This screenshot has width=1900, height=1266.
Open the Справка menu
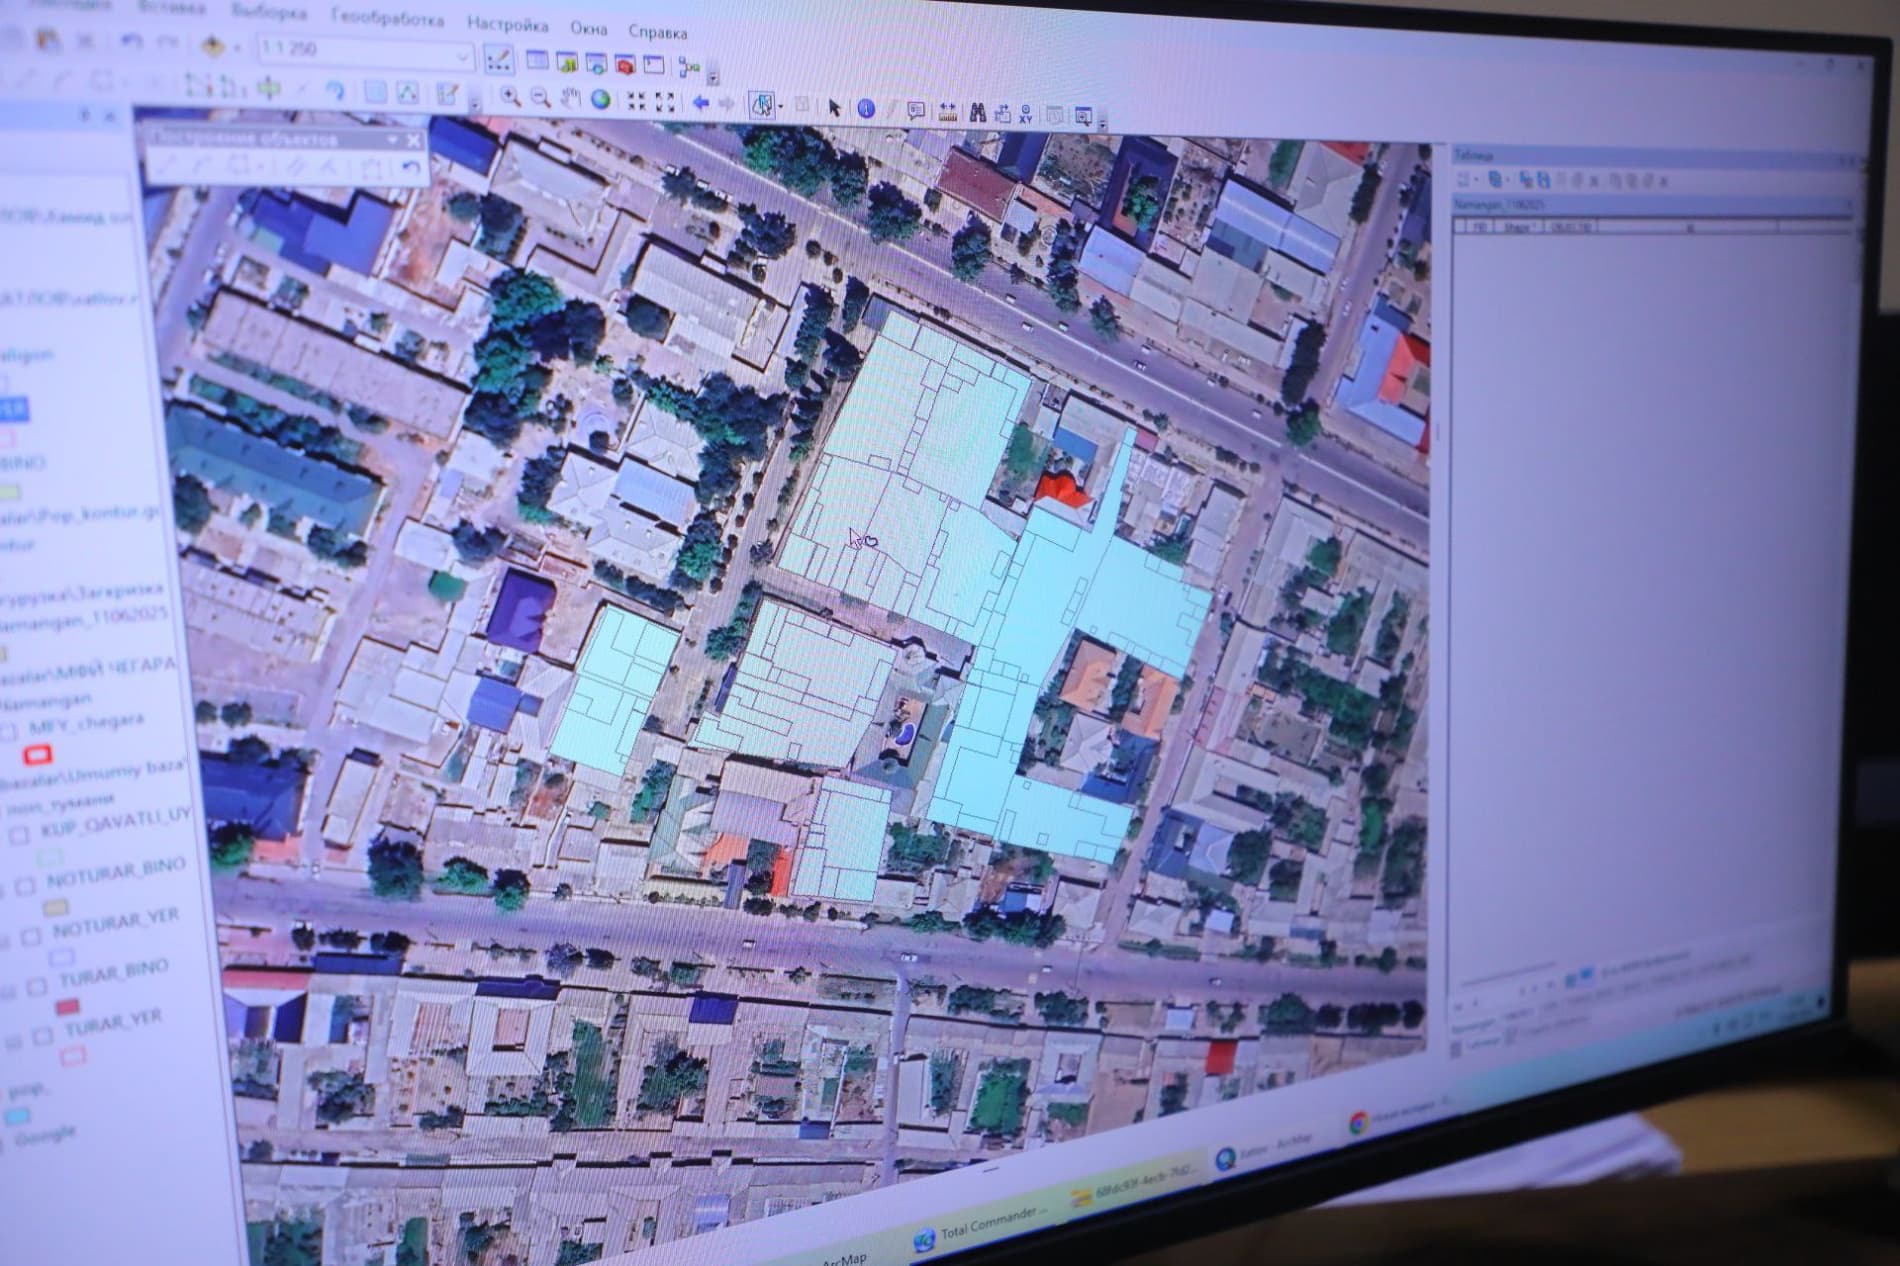tap(657, 32)
